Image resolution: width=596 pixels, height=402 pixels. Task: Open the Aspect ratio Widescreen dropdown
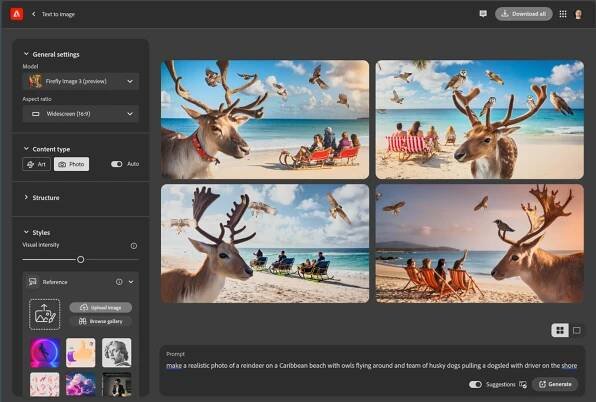click(81, 114)
